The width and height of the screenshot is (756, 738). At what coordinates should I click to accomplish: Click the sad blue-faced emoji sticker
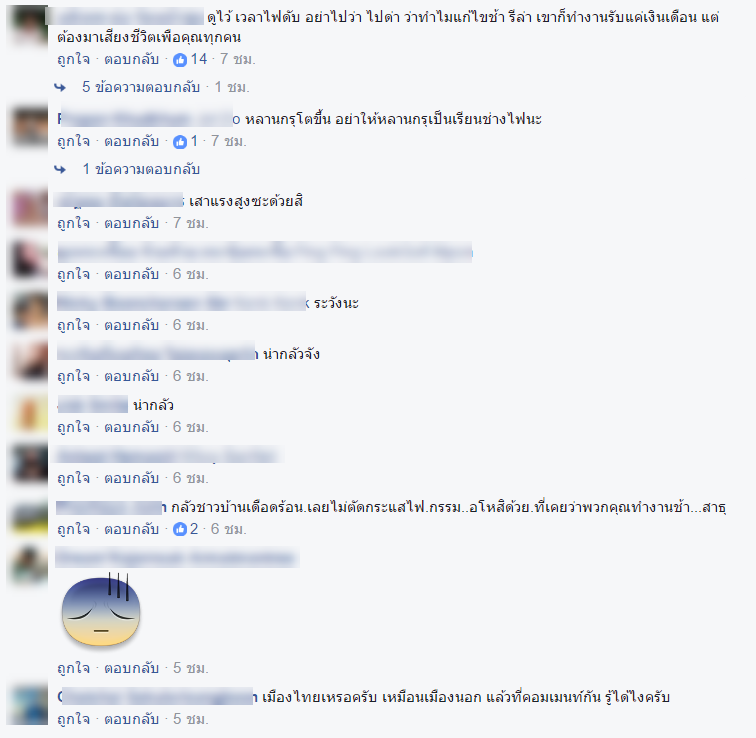101,609
